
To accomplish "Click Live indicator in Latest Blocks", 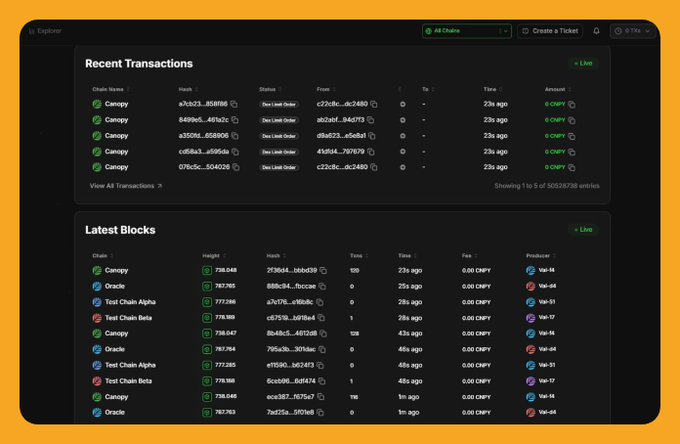I will pos(583,230).
